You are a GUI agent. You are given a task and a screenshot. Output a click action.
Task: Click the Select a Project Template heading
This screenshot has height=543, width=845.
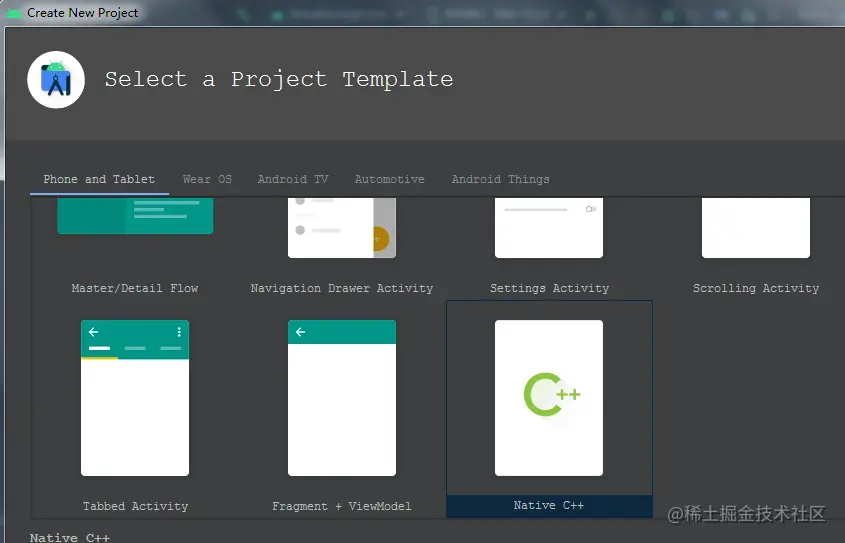(x=279, y=79)
